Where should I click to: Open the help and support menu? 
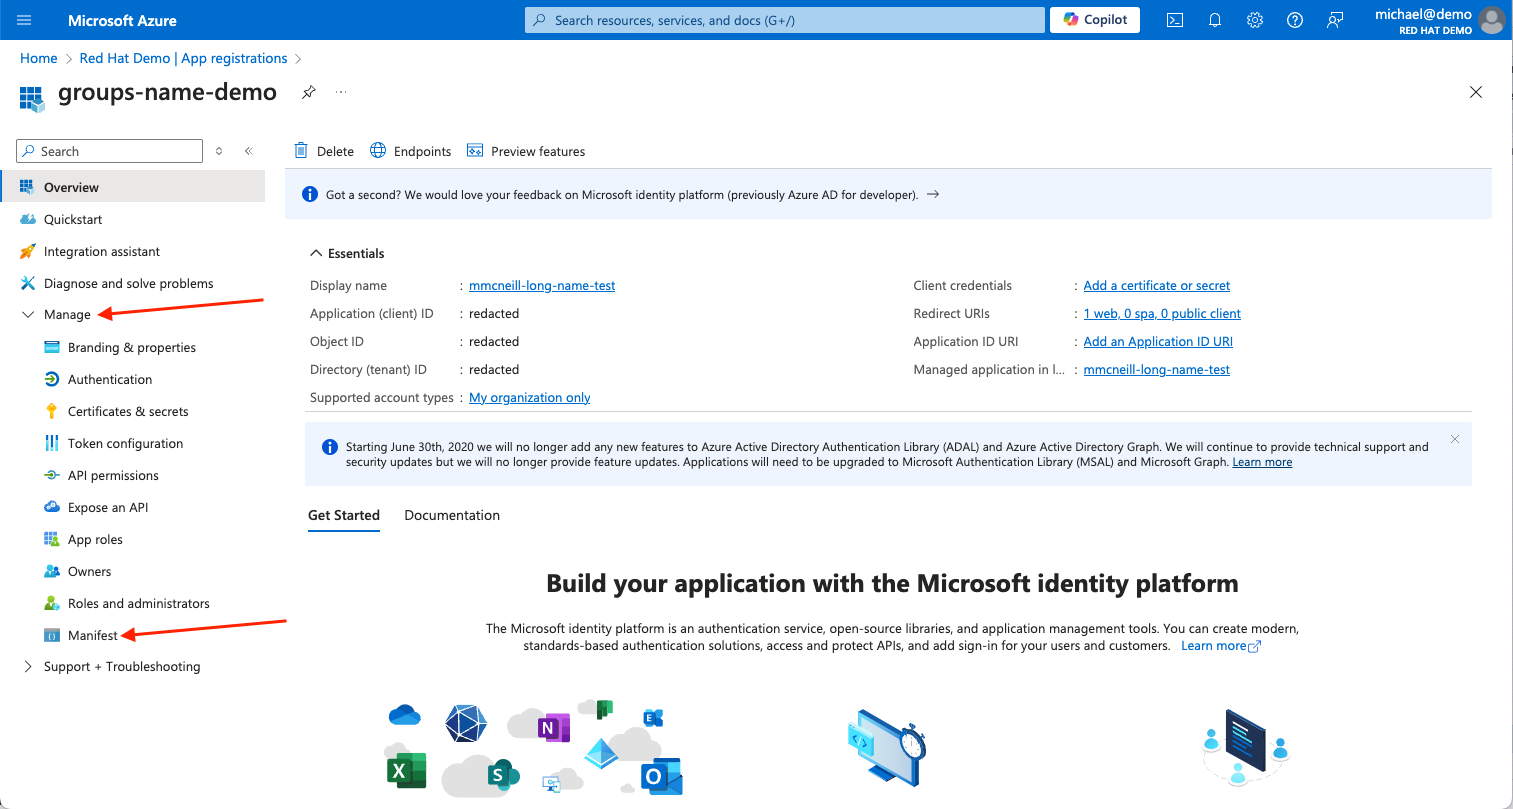[1294, 20]
